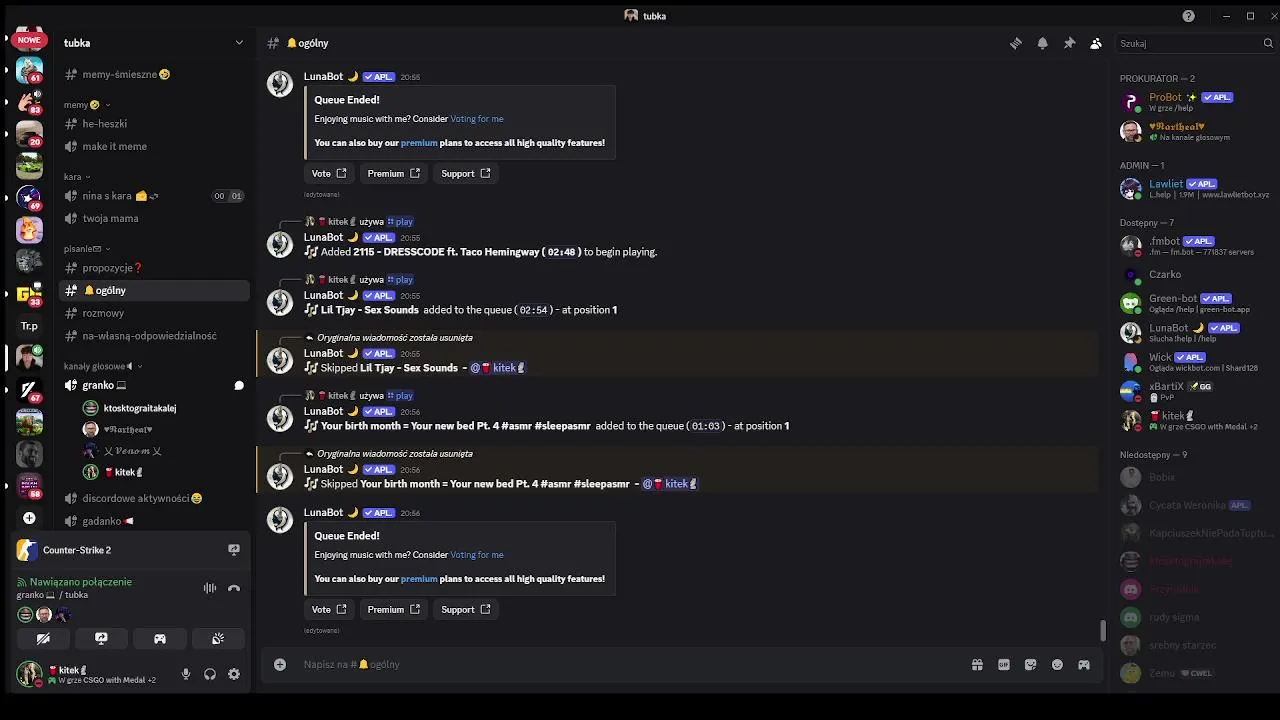Show pinned messages
Screen dimensions: 1280x720
1069,44
